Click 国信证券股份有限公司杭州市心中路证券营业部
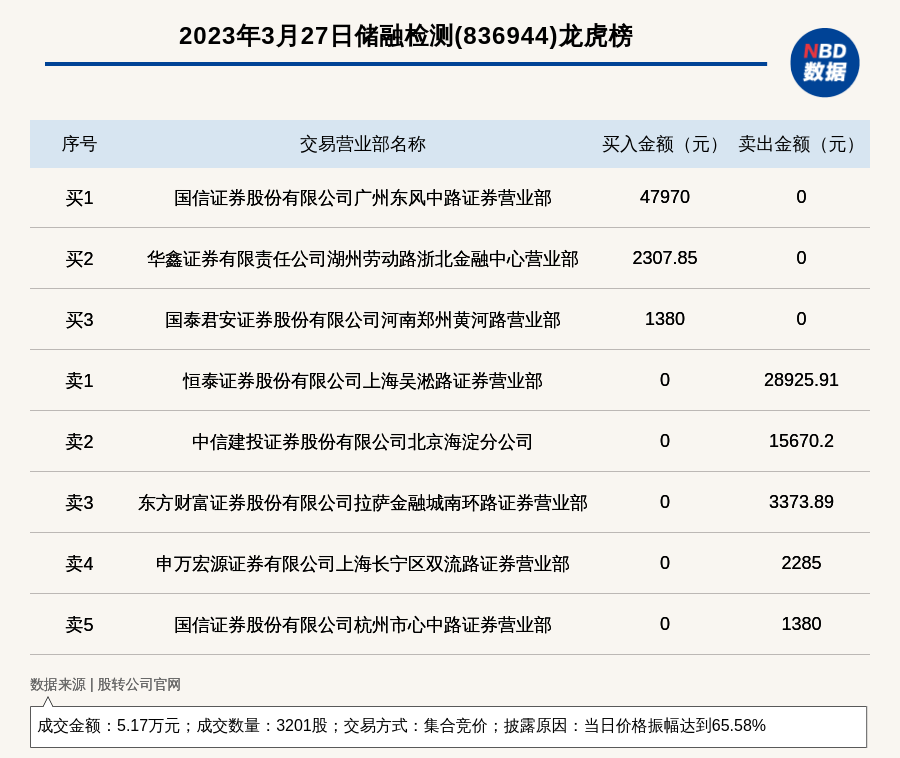This screenshot has height=758, width=900. coord(363,624)
